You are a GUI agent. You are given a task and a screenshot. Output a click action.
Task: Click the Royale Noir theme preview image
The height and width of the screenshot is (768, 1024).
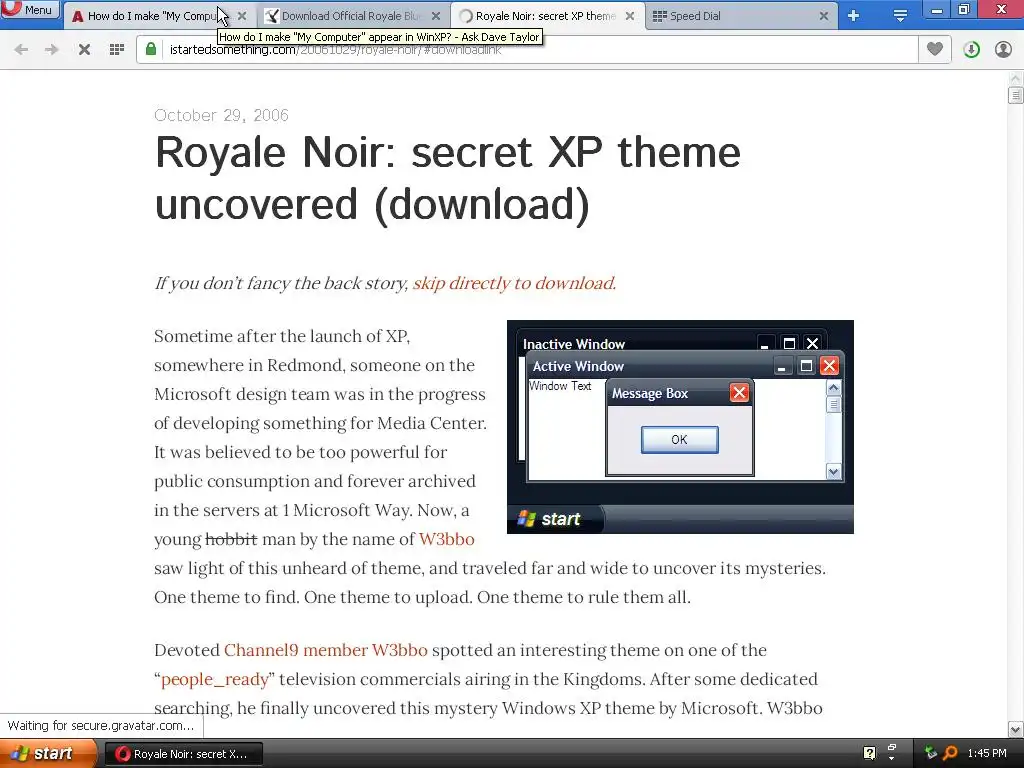680,426
